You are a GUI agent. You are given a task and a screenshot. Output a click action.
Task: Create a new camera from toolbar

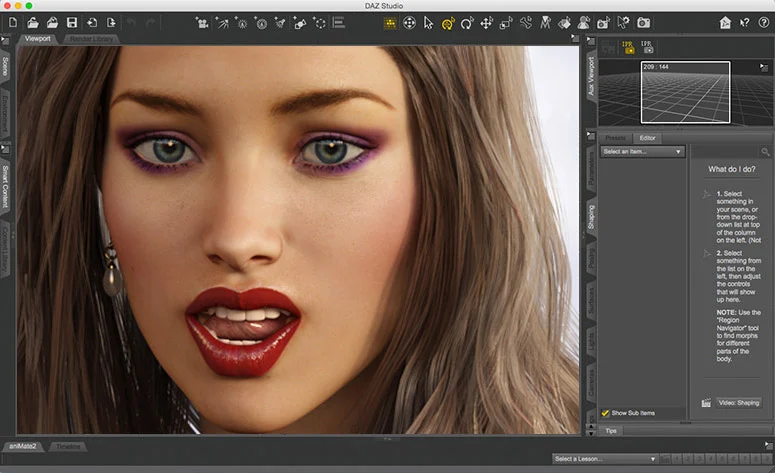pos(203,22)
